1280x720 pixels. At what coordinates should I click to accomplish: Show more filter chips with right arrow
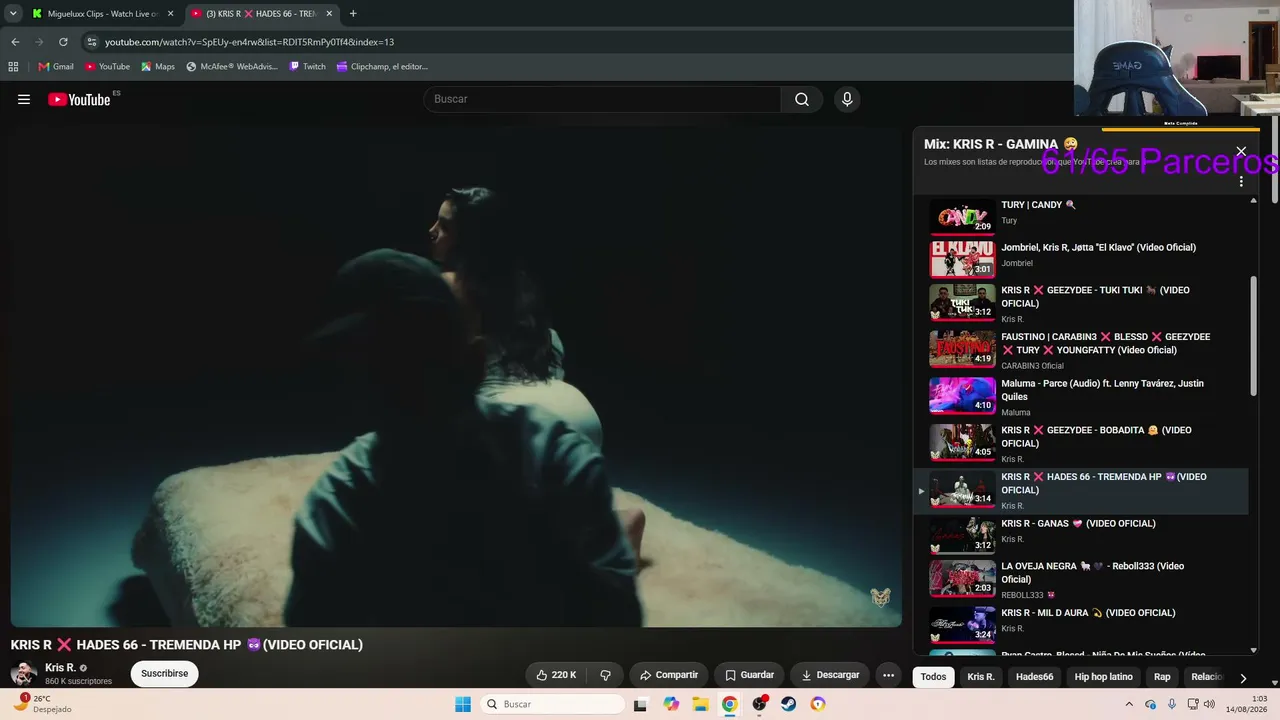[1243, 677]
